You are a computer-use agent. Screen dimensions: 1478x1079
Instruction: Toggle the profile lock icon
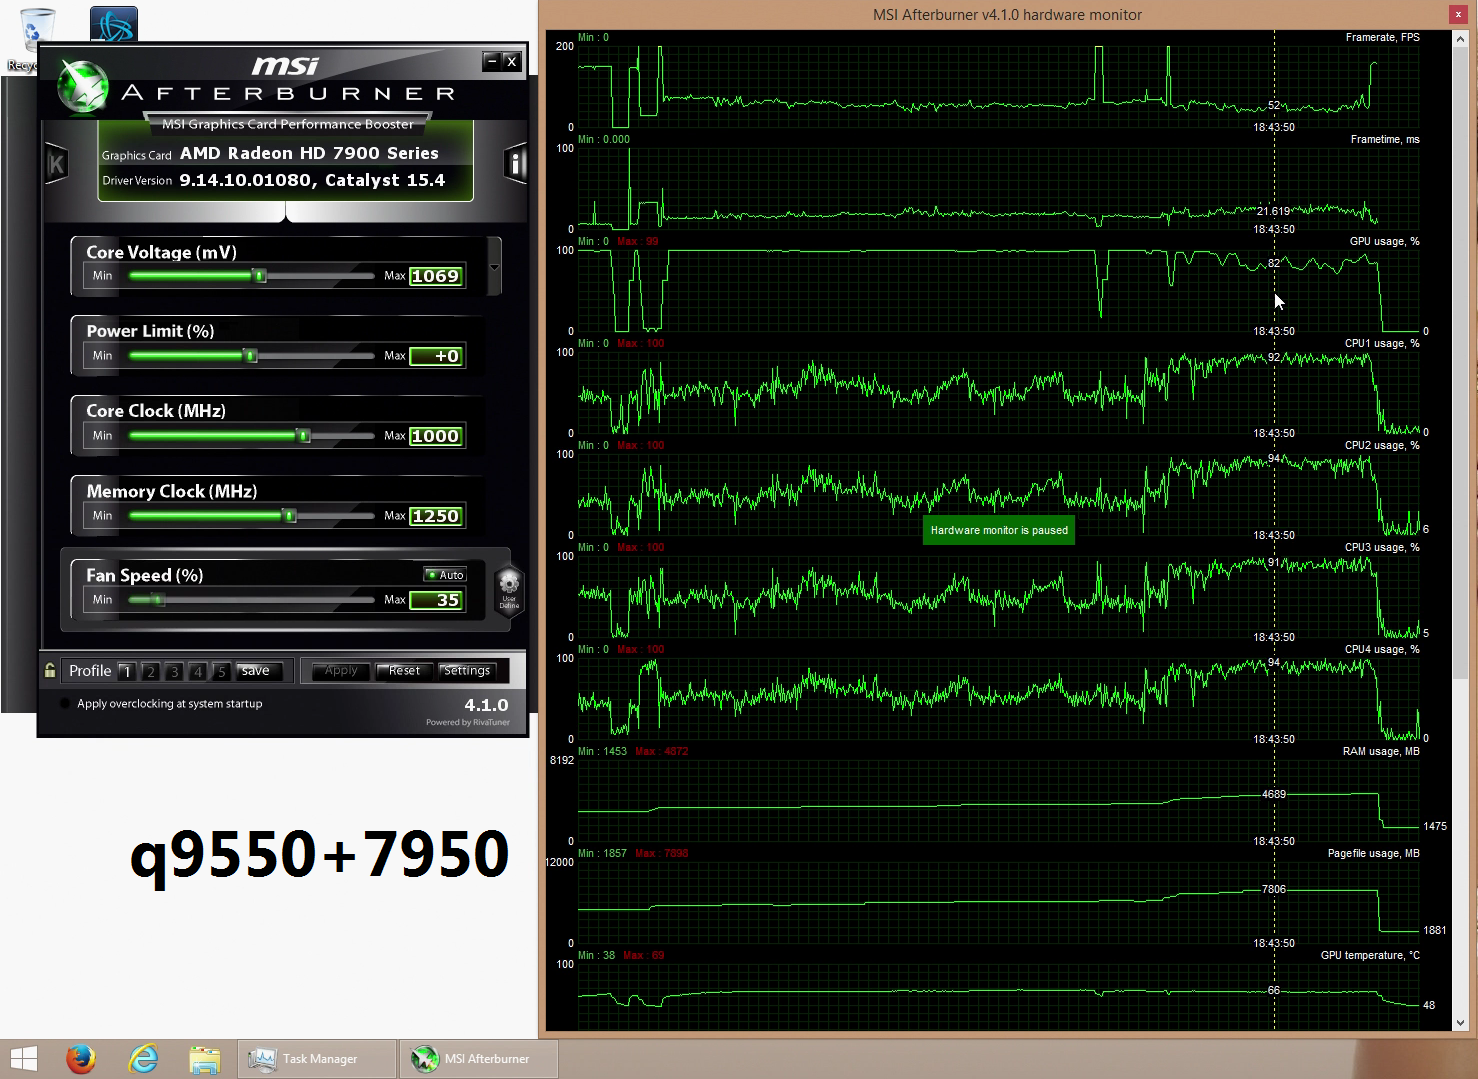pyautogui.click(x=49, y=671)
